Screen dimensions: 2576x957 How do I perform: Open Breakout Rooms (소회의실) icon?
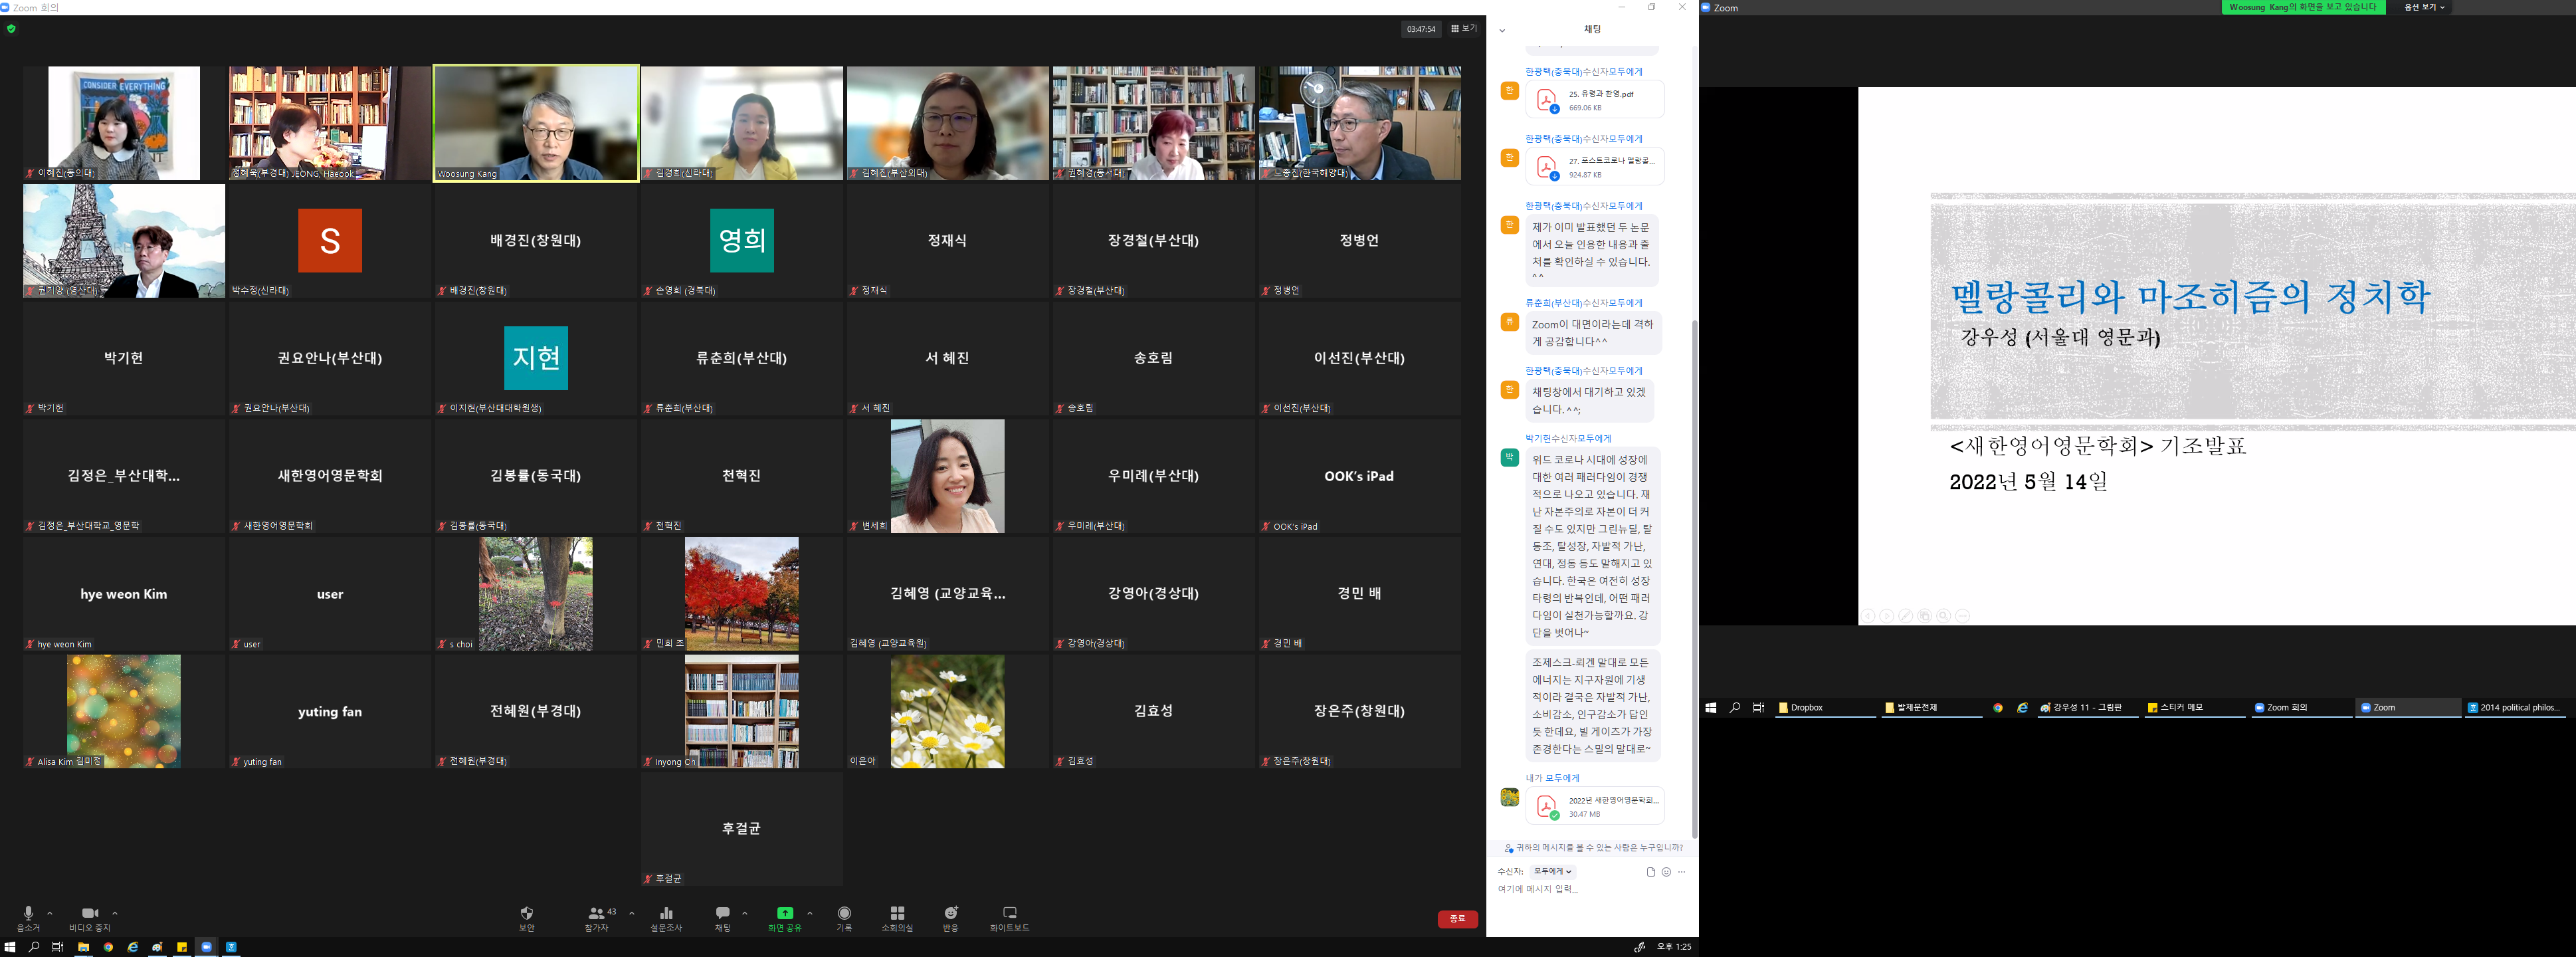click(x=897, y=914)
